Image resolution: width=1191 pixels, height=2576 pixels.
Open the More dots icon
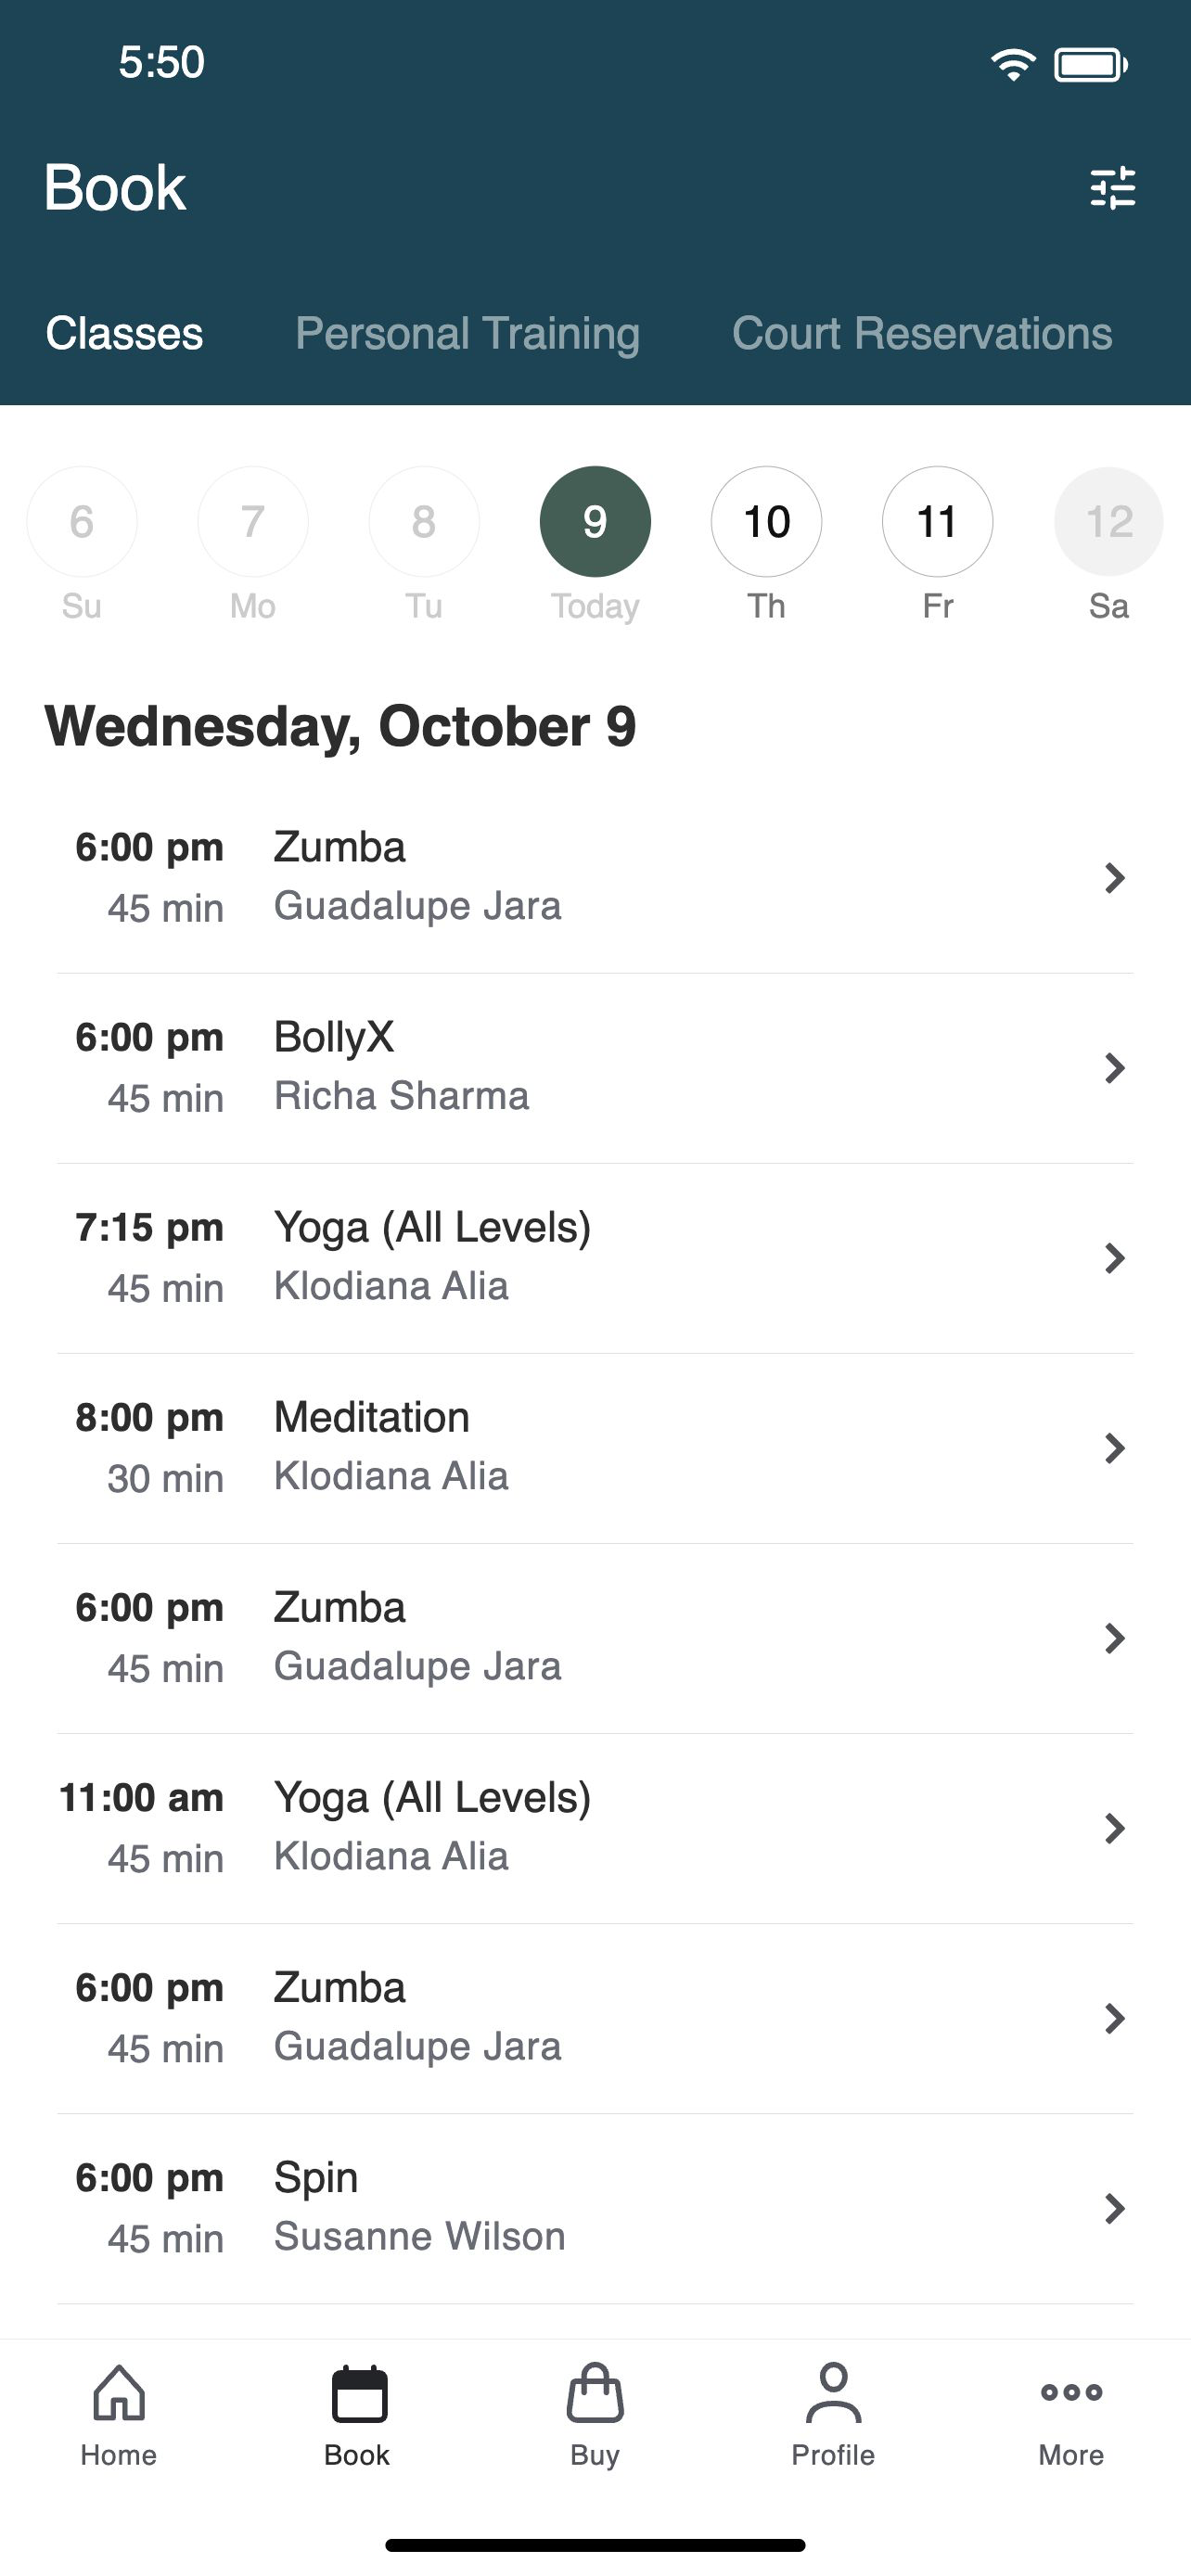1071,2392
